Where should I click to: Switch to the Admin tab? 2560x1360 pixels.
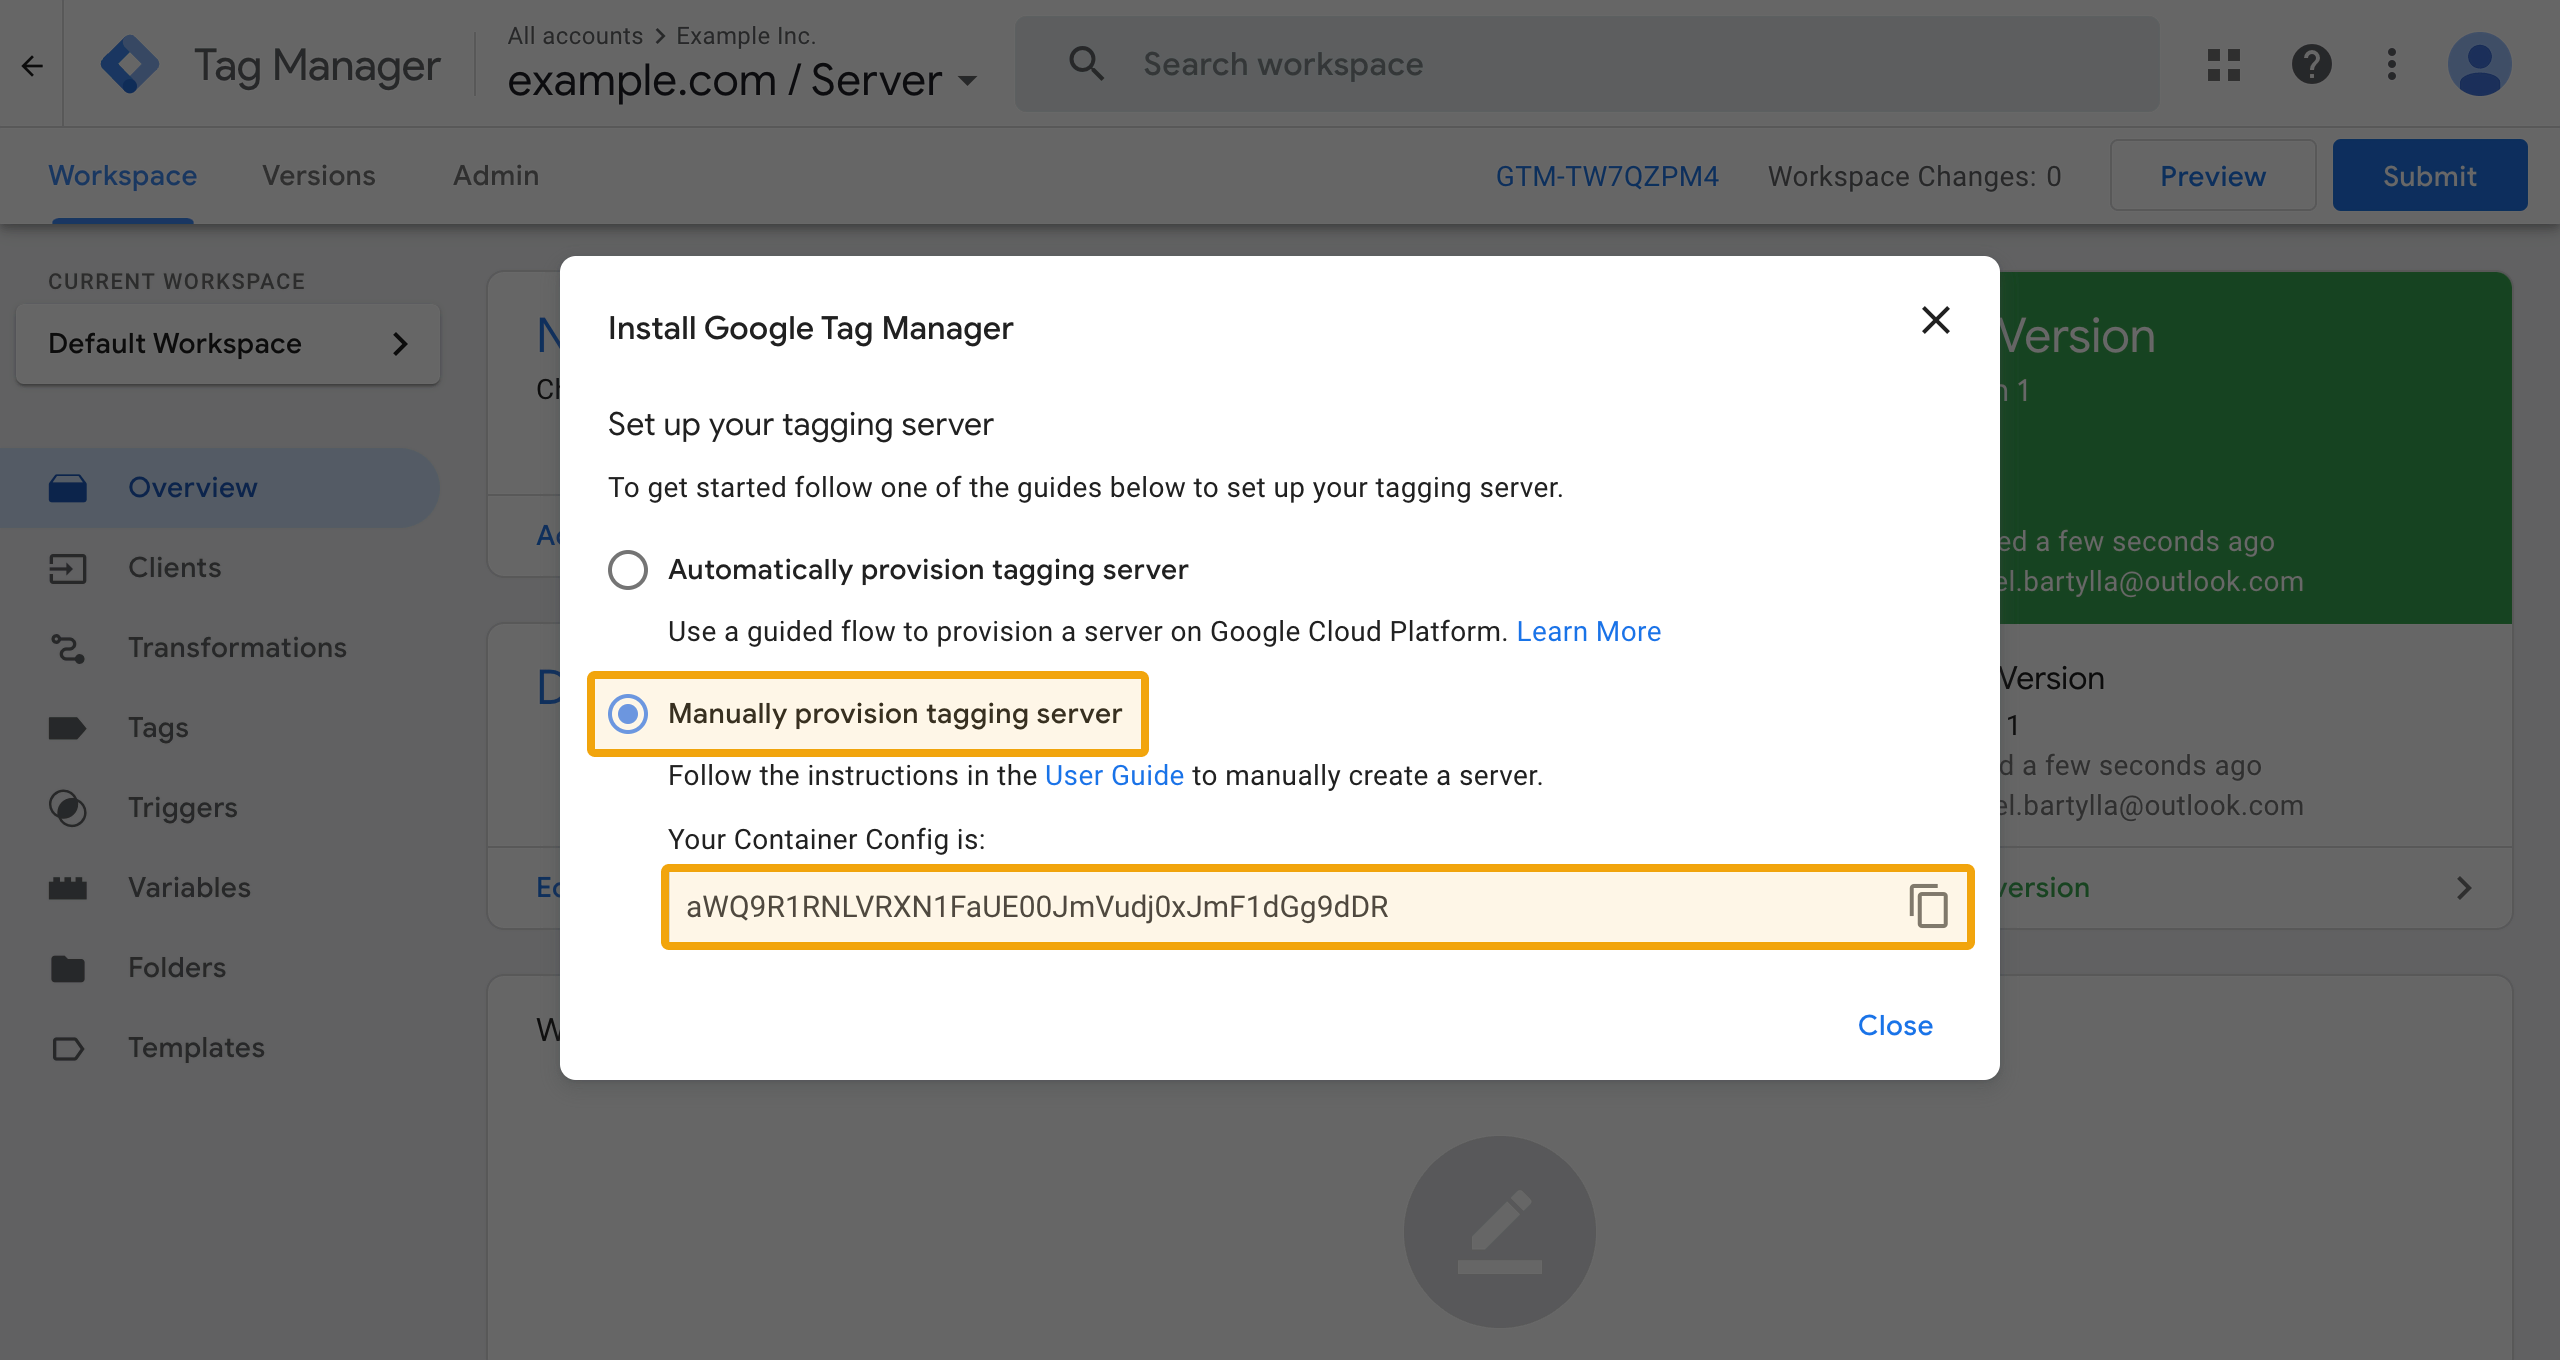point(496,176)
